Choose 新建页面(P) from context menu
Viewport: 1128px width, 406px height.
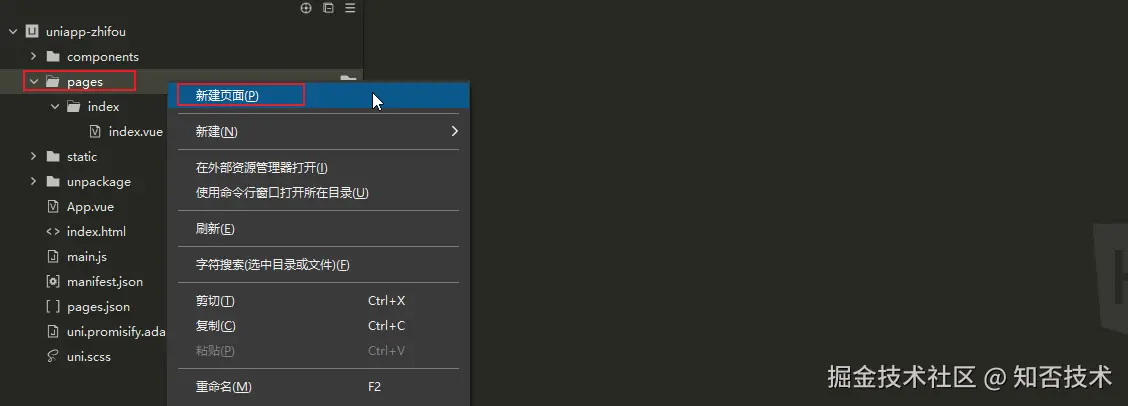(x=227, y=95)
